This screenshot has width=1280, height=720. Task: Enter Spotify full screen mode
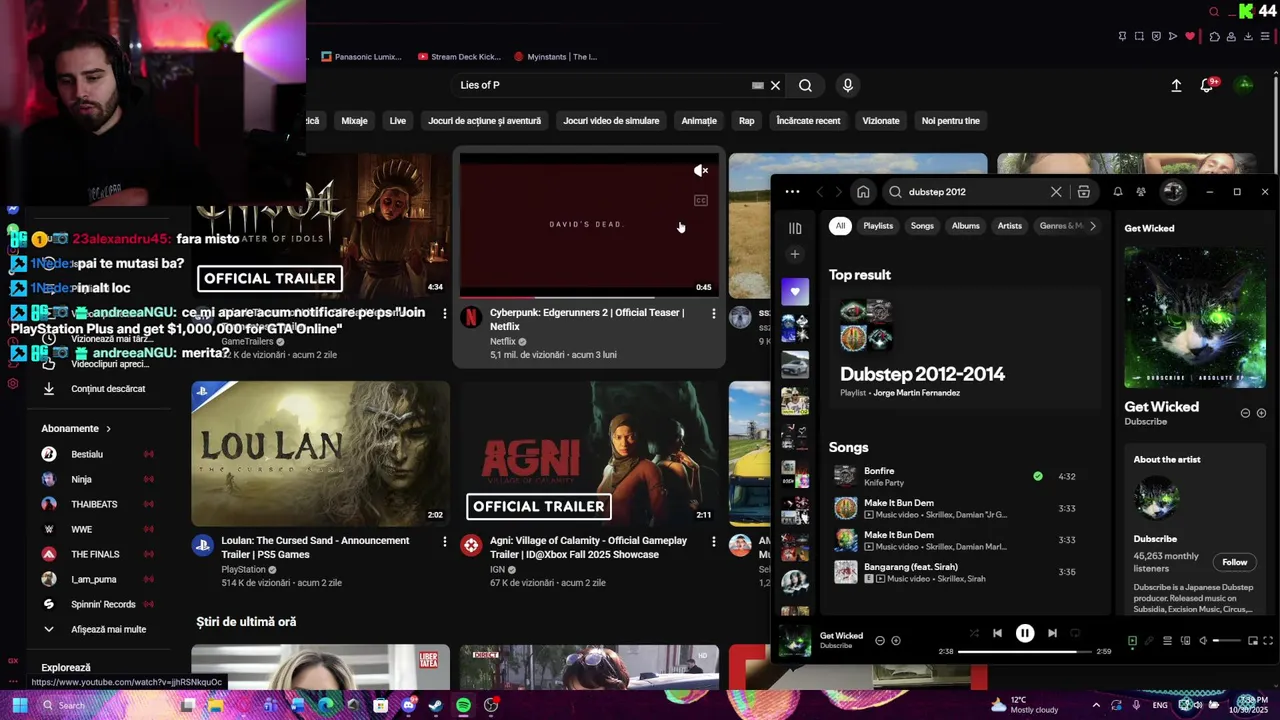click(1268, 641)
